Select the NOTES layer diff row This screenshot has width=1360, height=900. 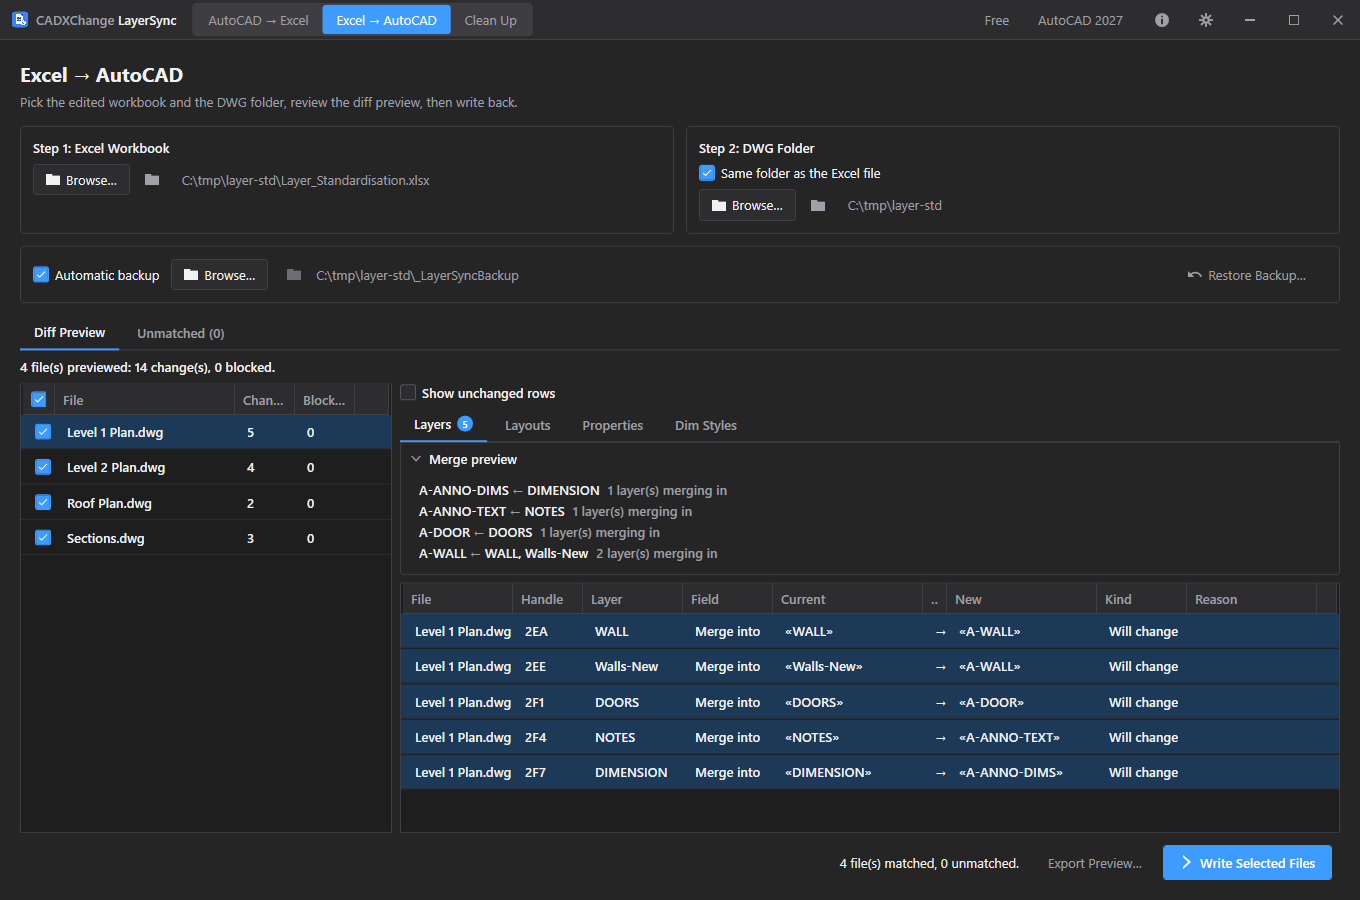(x=870, y=738)
